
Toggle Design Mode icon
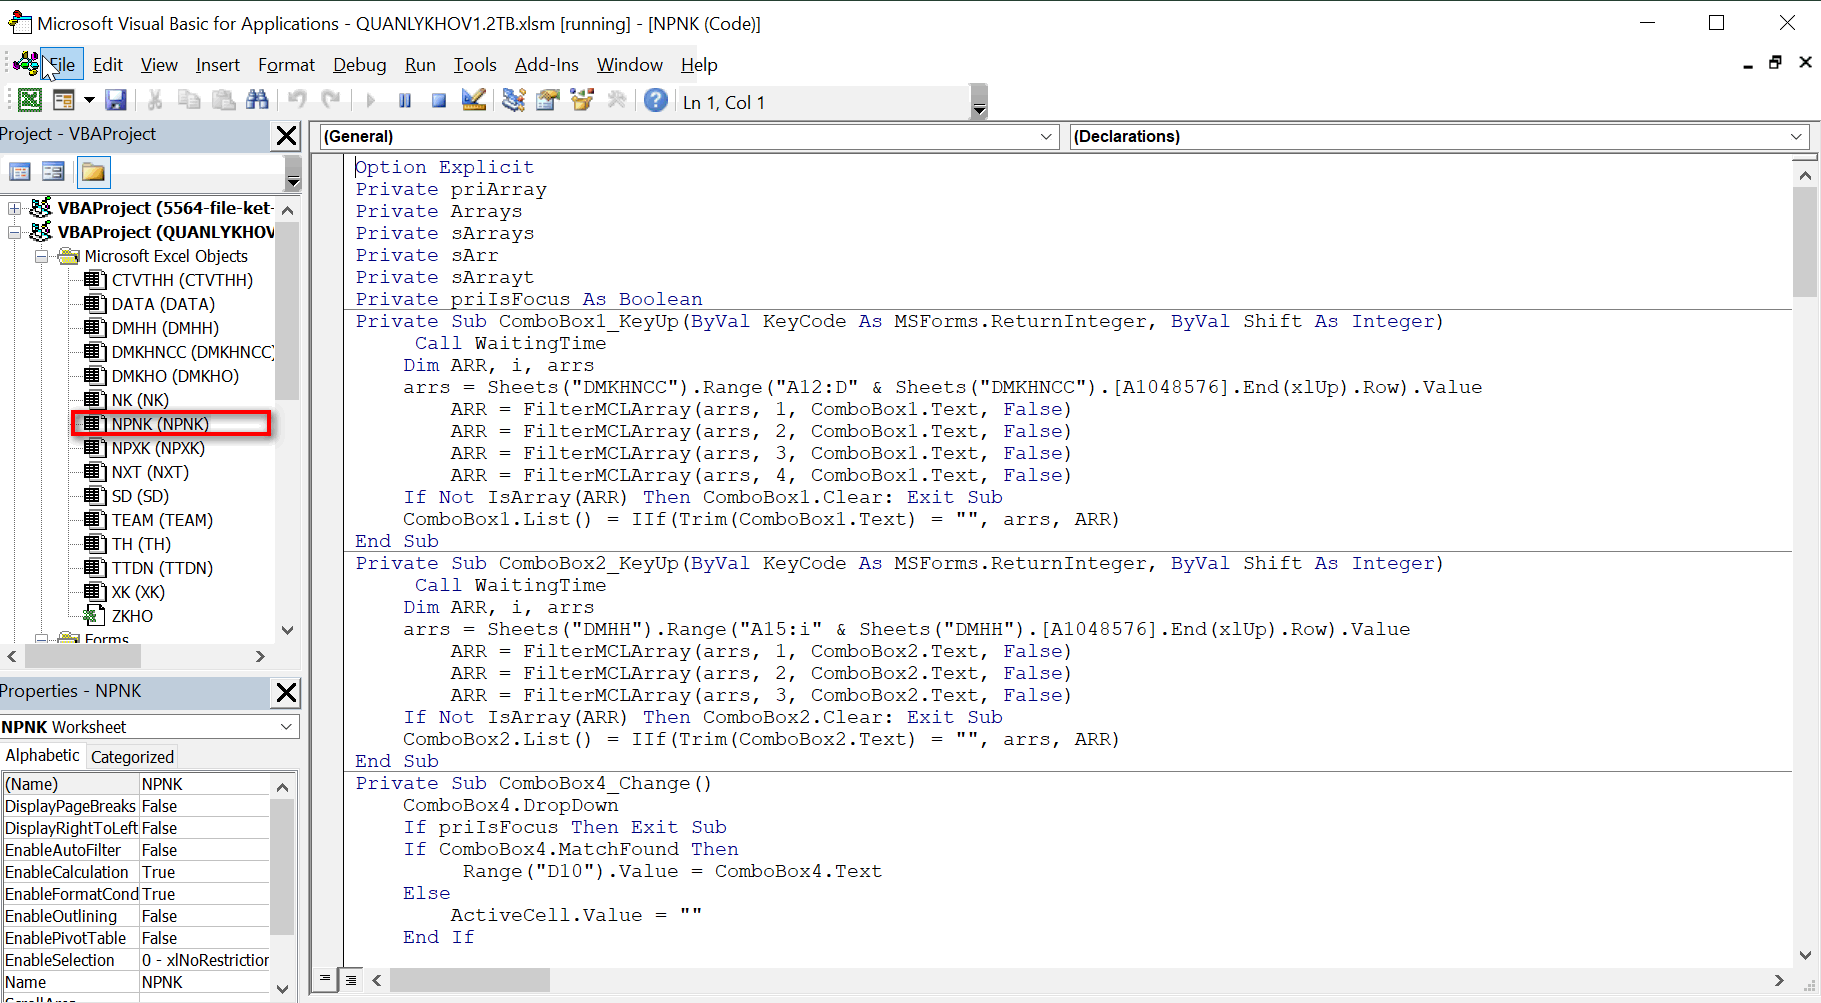point(474,100)
